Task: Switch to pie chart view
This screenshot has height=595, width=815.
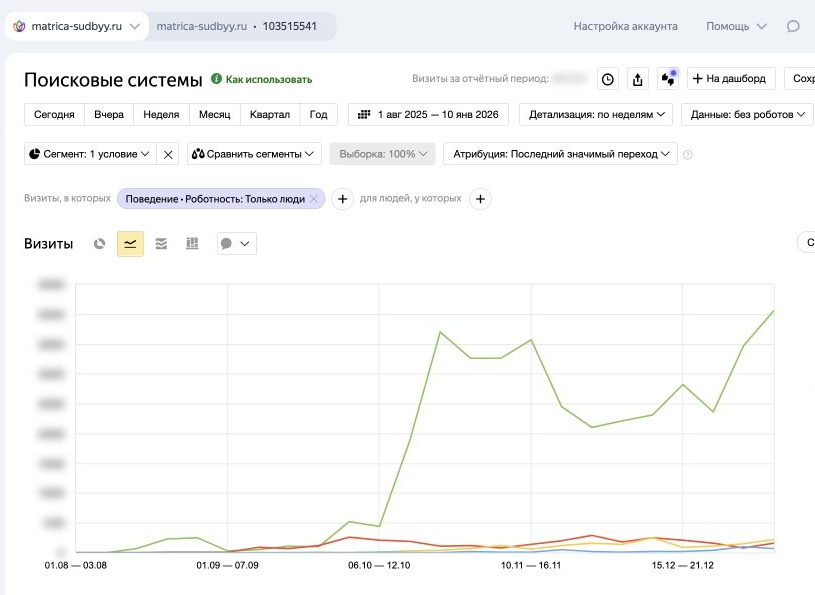Action: (x=99, y=243)
